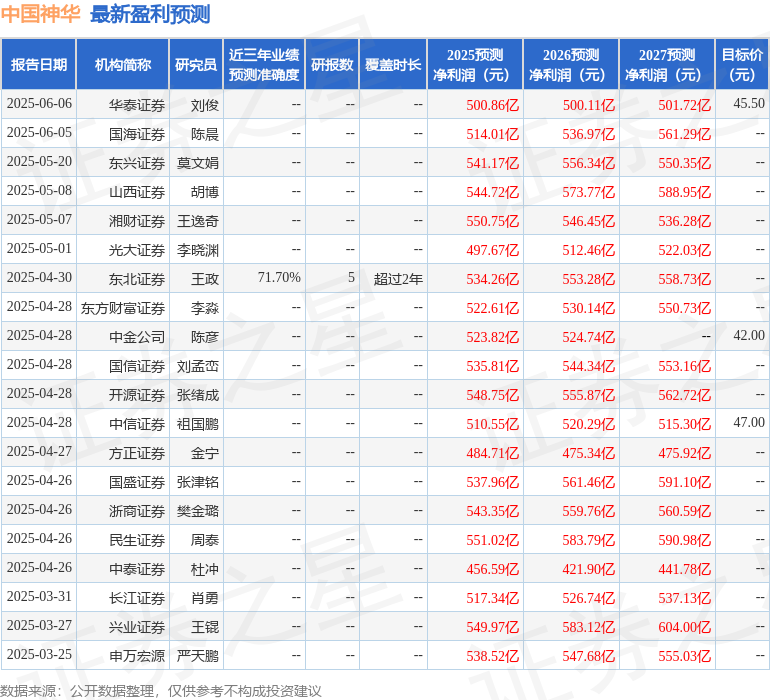Screen dimensions: 770x700
Task: Click the 近三年业绩预测准确度 column header
Action: click(x=264, y=65)
